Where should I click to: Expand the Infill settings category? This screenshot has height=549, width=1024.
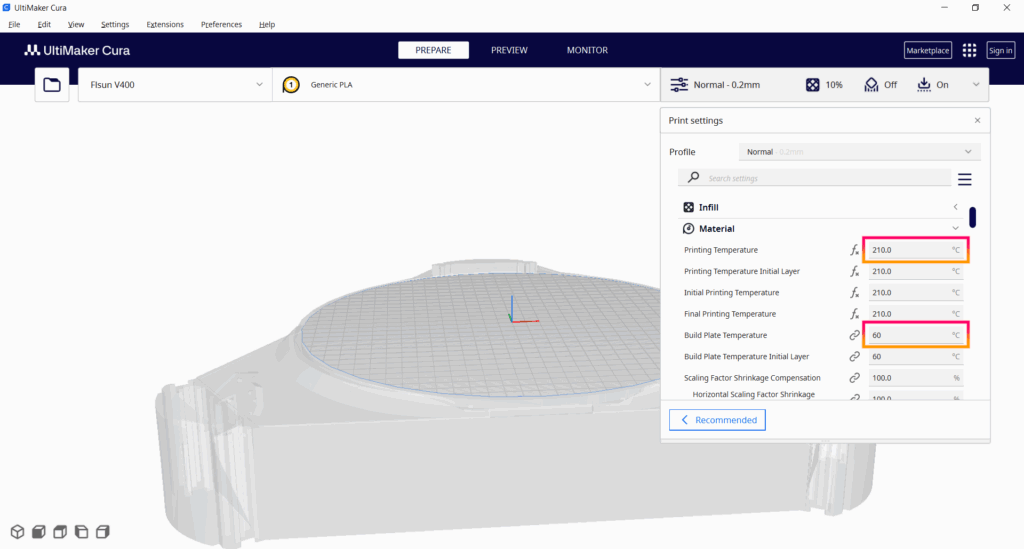click(x=955, y=207)
